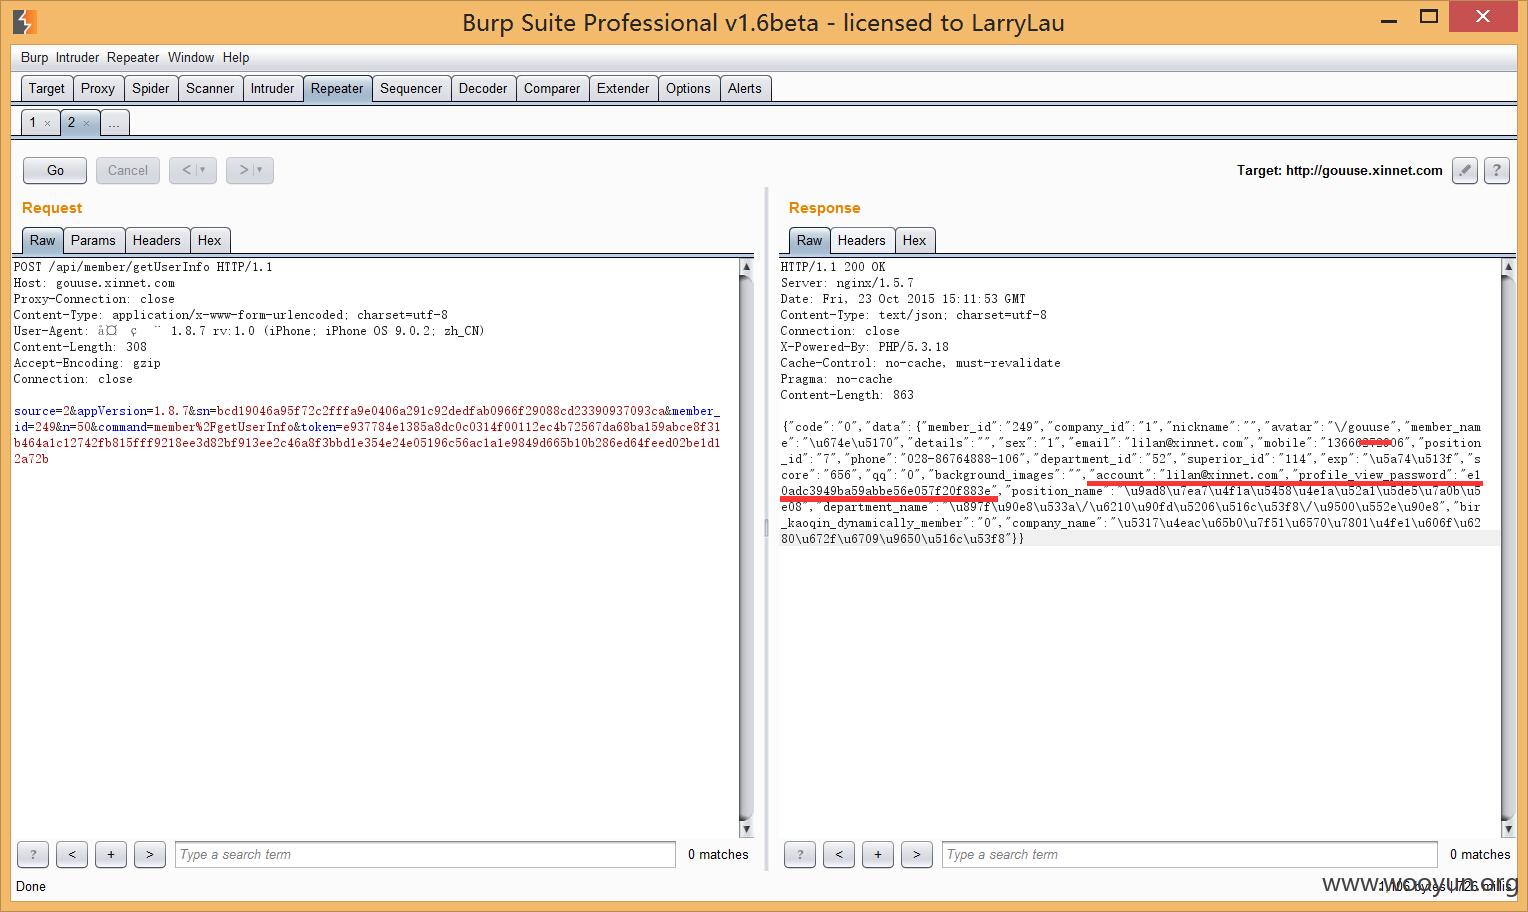Switch to the Extender tab
The width and height of the screenshot is (1528, 912).
coord(623,88)
